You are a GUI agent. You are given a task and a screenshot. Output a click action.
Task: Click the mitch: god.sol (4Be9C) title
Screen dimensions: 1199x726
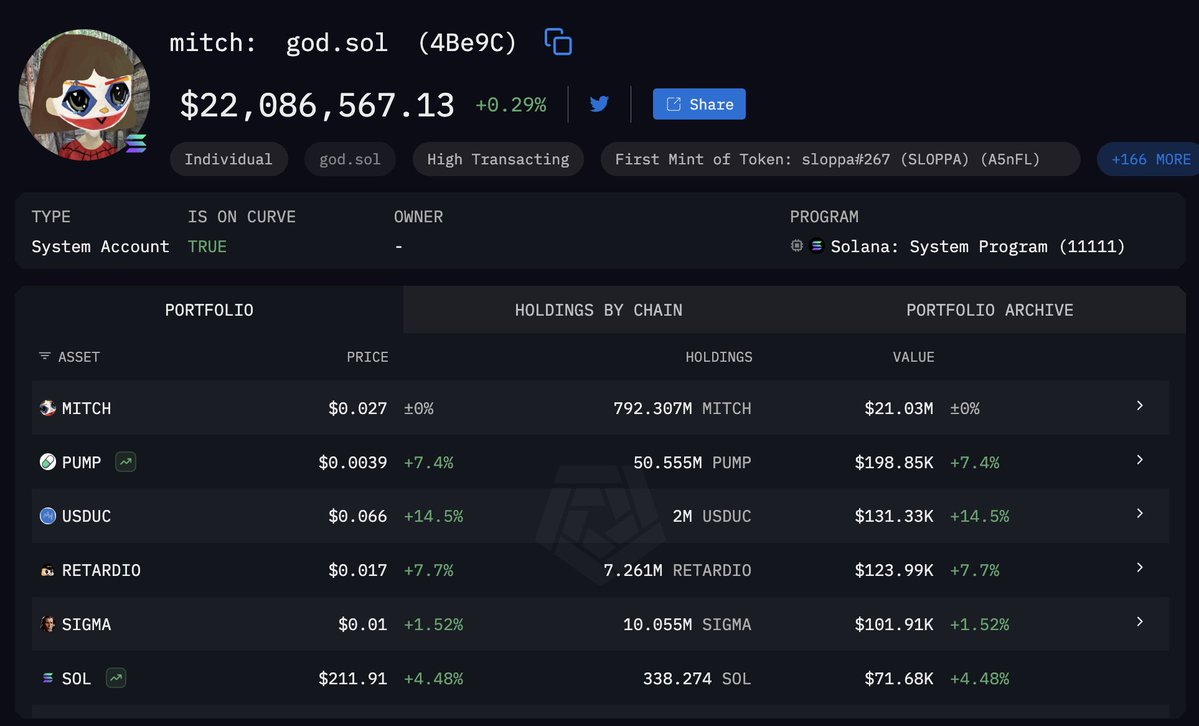click(x=343, y=43)
